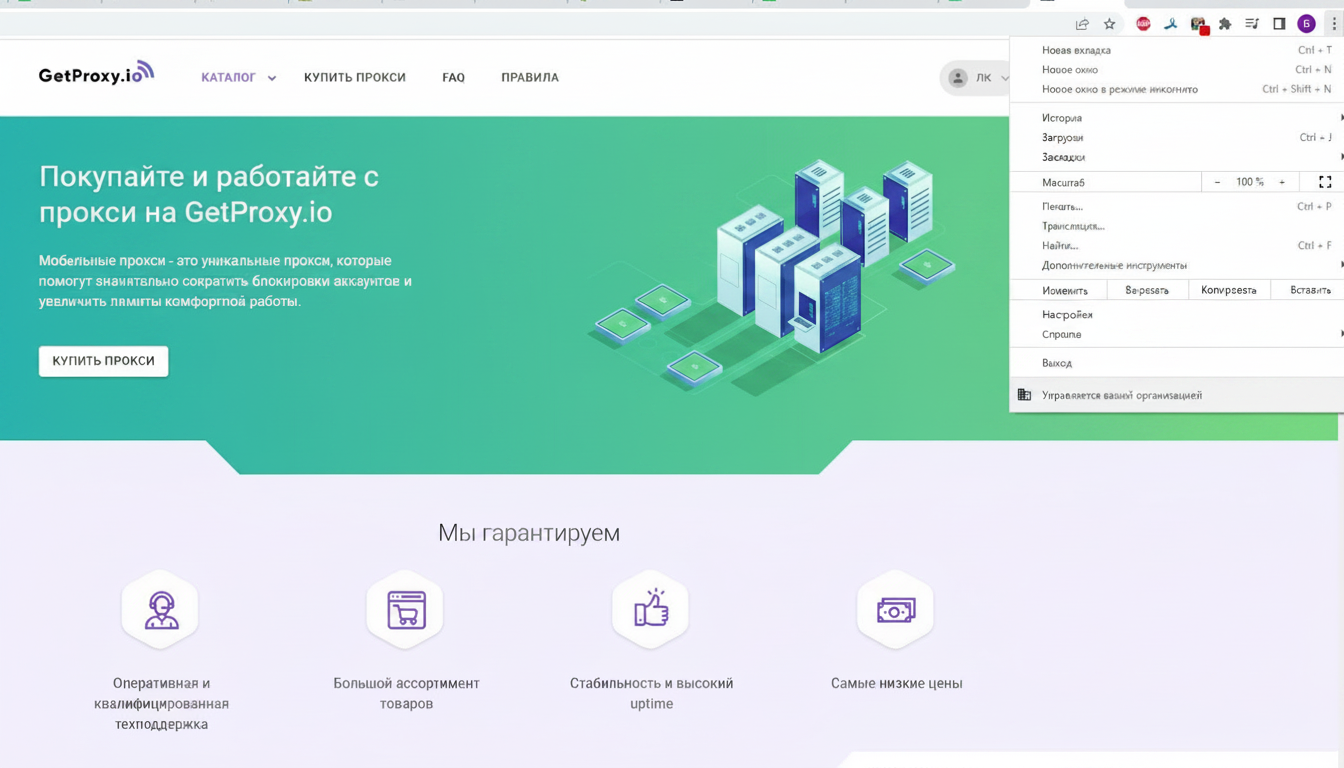The image size is (1344, 768).
Task: Close the Chrome menu via the three-dot icon
Action: [1333, 24]
